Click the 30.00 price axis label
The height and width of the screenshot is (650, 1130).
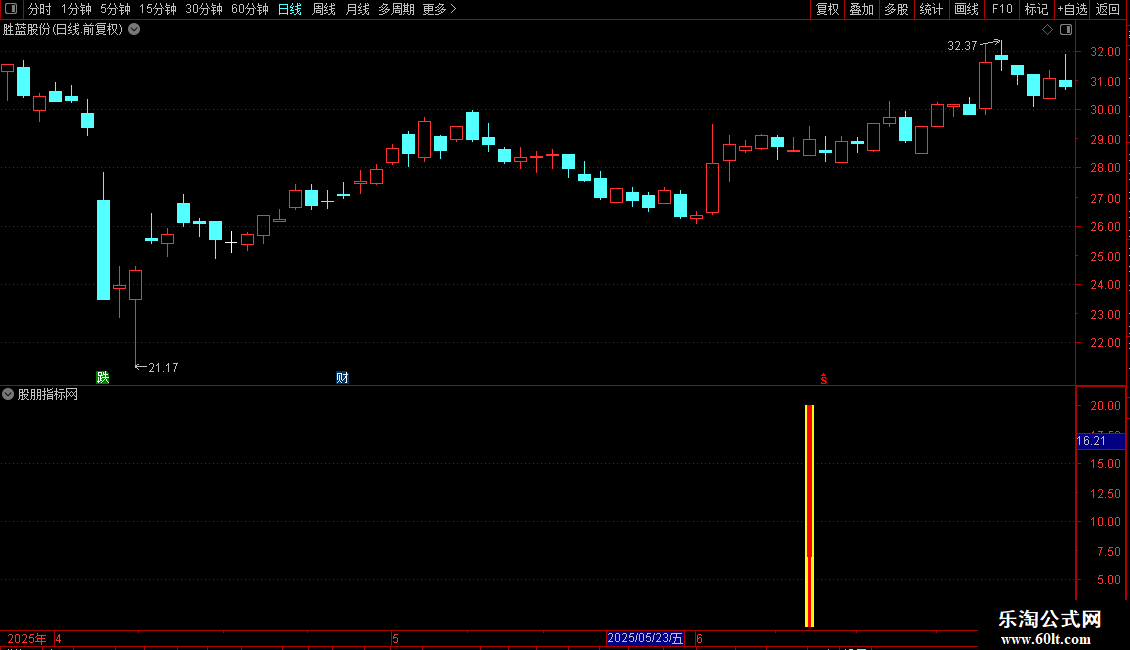(1105, 110)
